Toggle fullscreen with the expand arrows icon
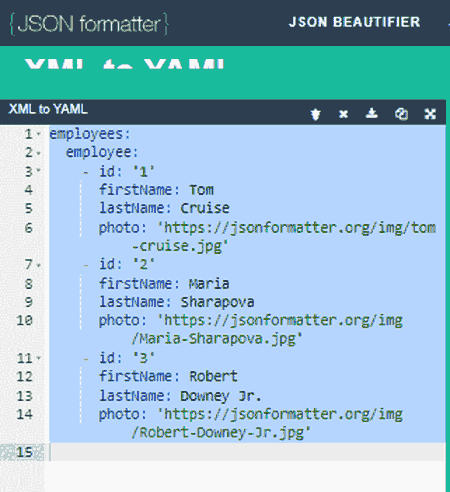 pos(430,114)
